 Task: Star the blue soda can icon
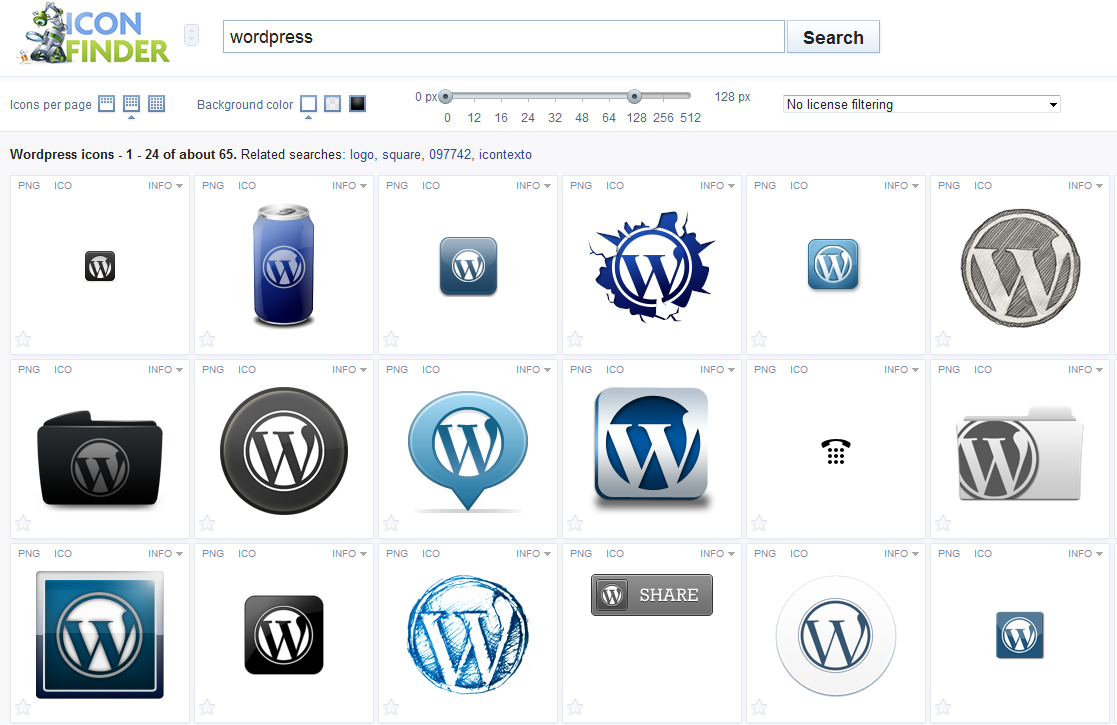coord(207,339)
